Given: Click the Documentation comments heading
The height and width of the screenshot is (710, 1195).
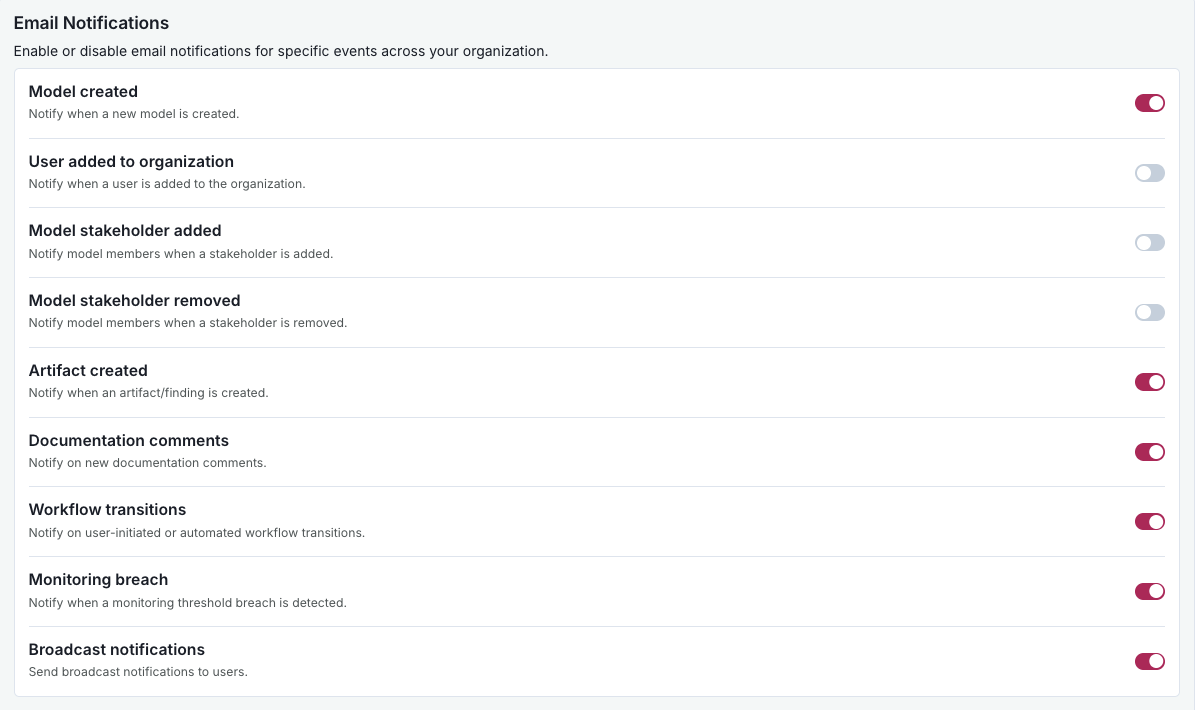Looking at the screenshot, I should [x=128, y=440].
